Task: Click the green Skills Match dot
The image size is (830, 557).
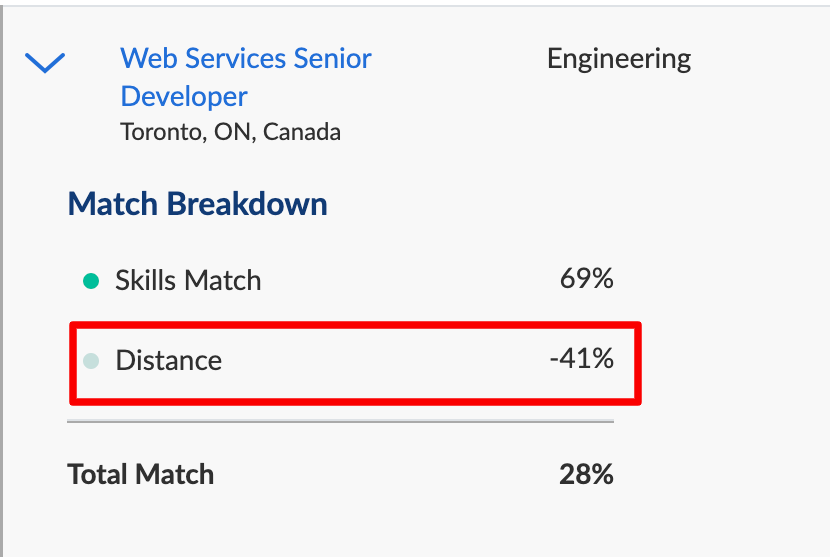Action: coord(91,281)
